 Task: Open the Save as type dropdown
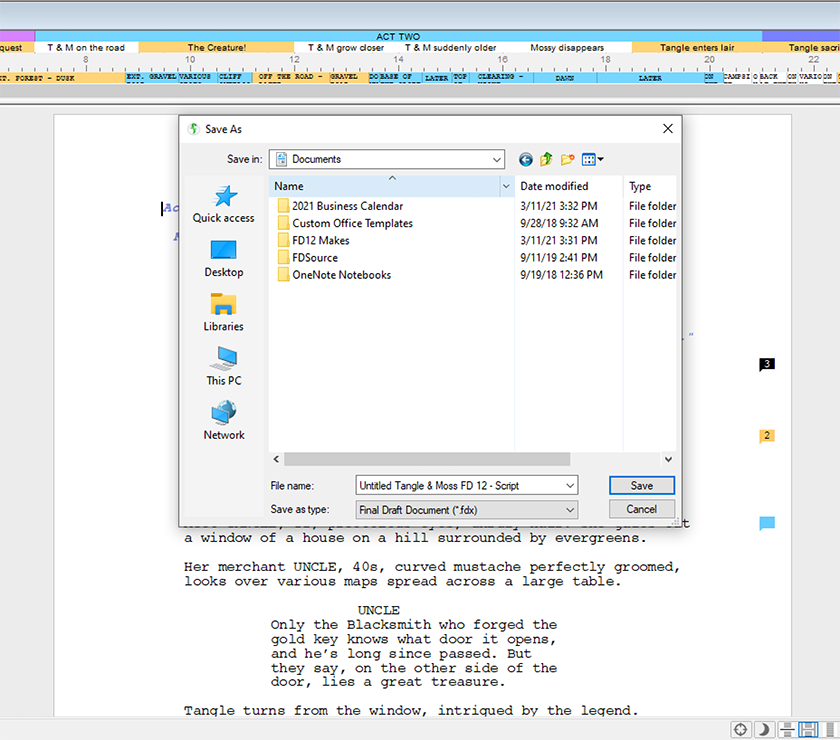(x=570, y=510)
